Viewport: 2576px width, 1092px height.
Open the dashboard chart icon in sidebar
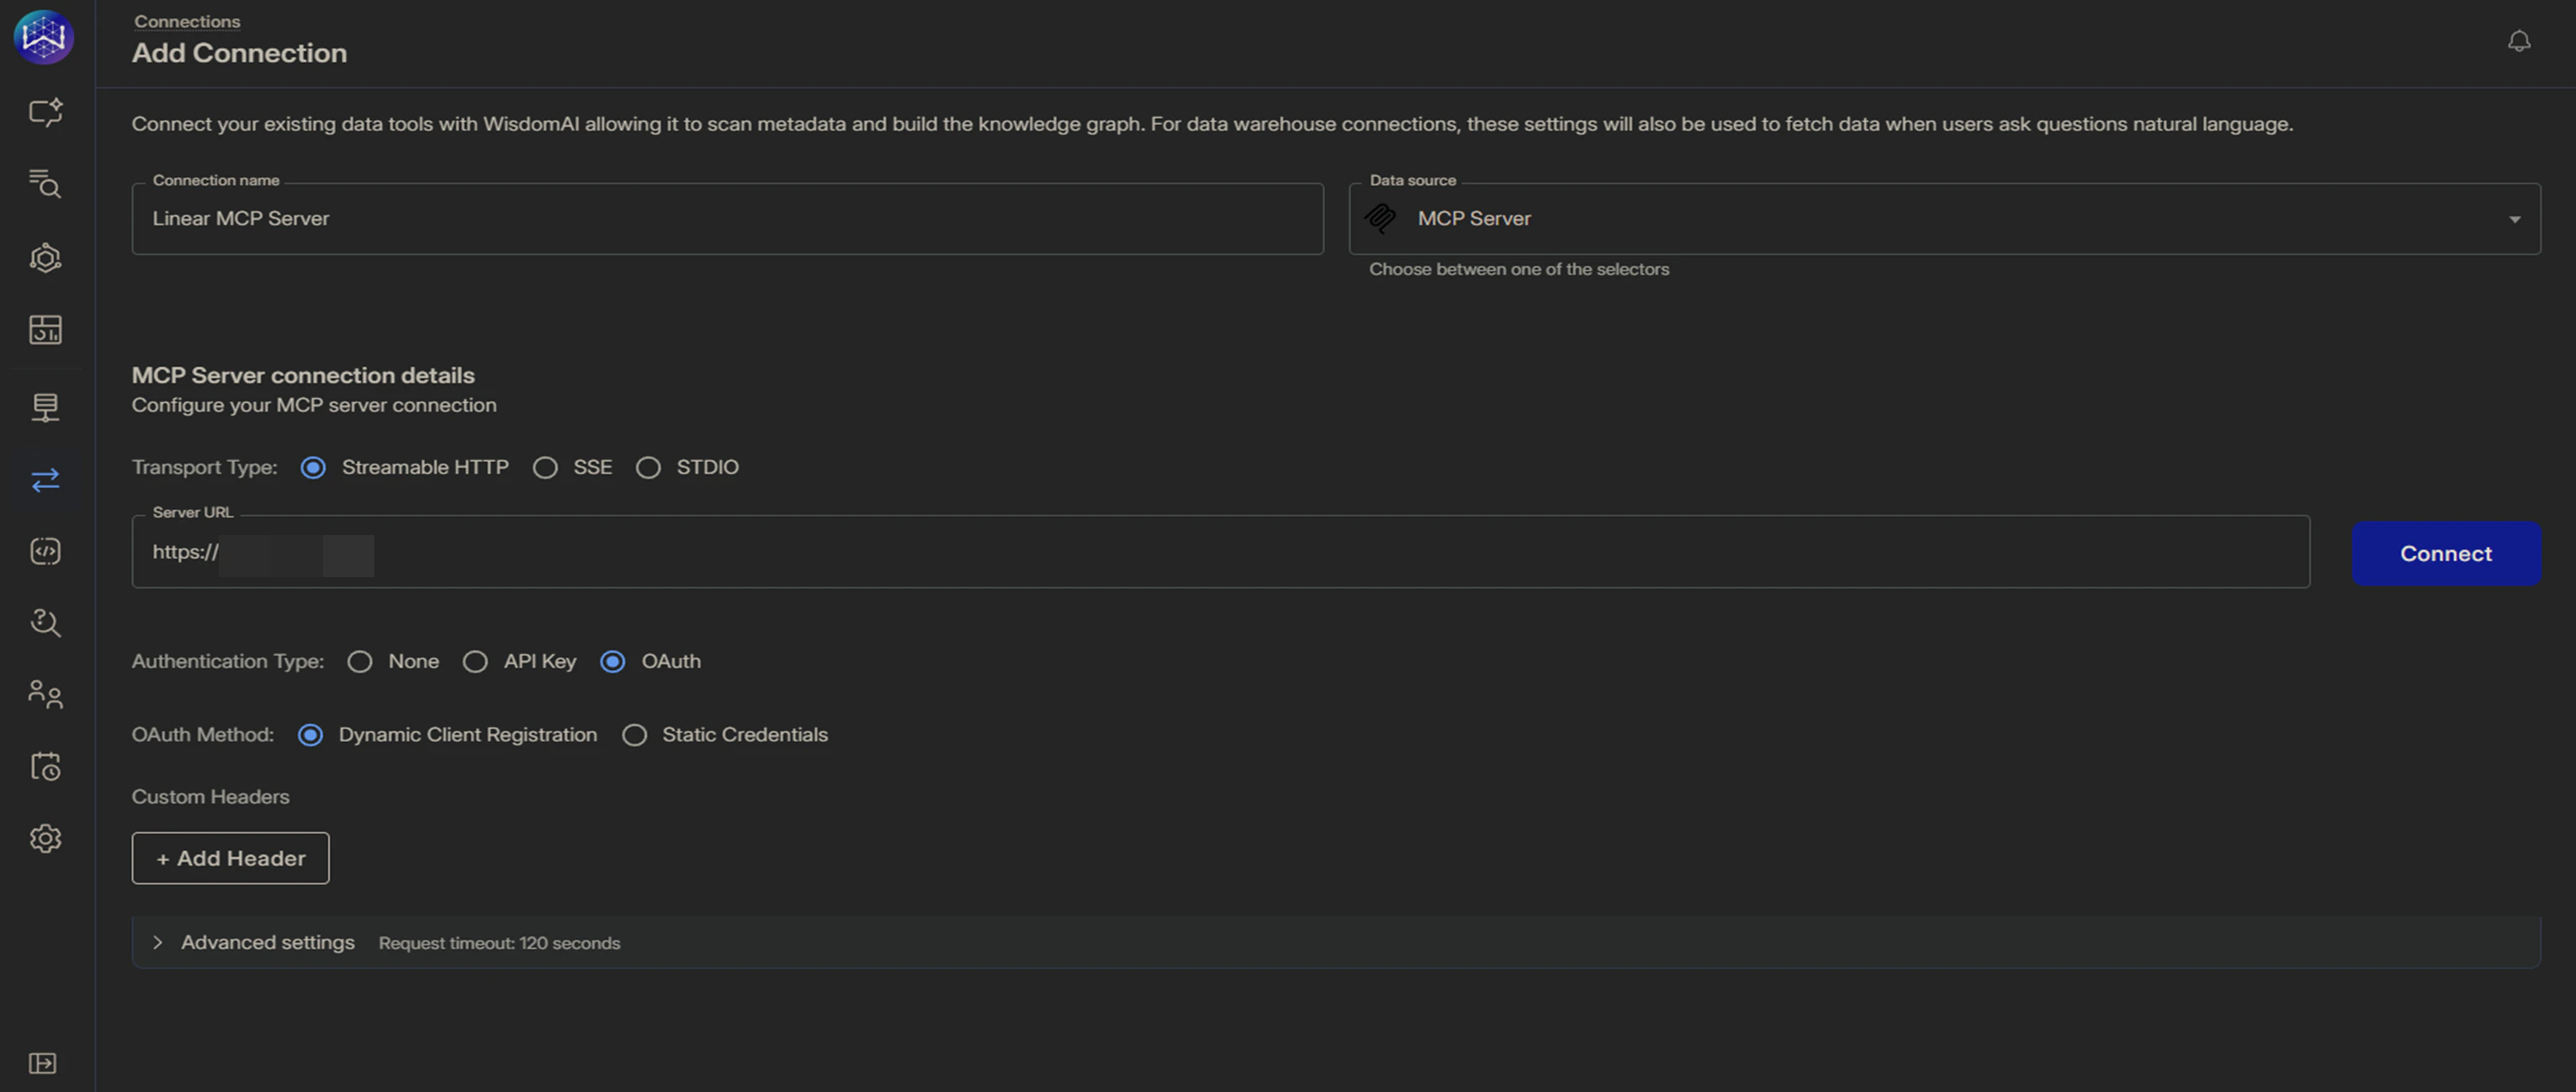click(x=45, y=329)
